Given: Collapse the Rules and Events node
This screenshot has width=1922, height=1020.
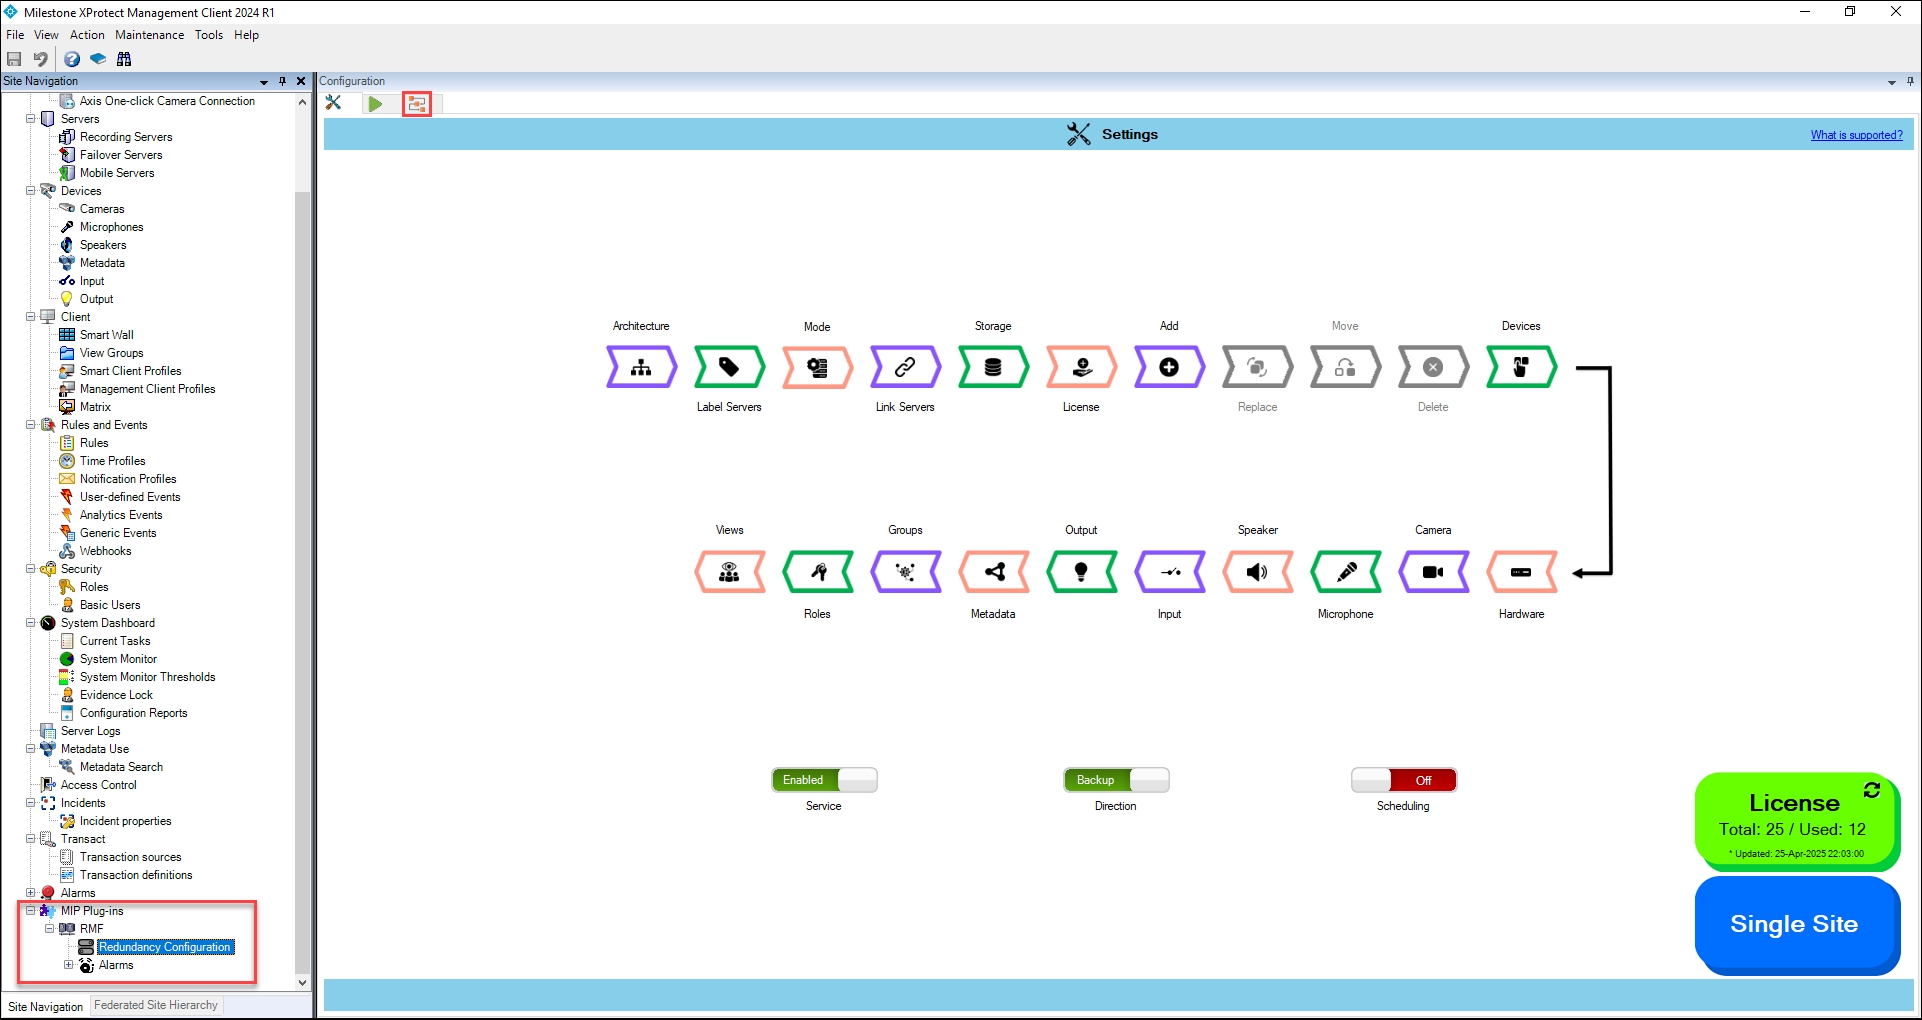Looking at the screenshot, I should (31, 425).
